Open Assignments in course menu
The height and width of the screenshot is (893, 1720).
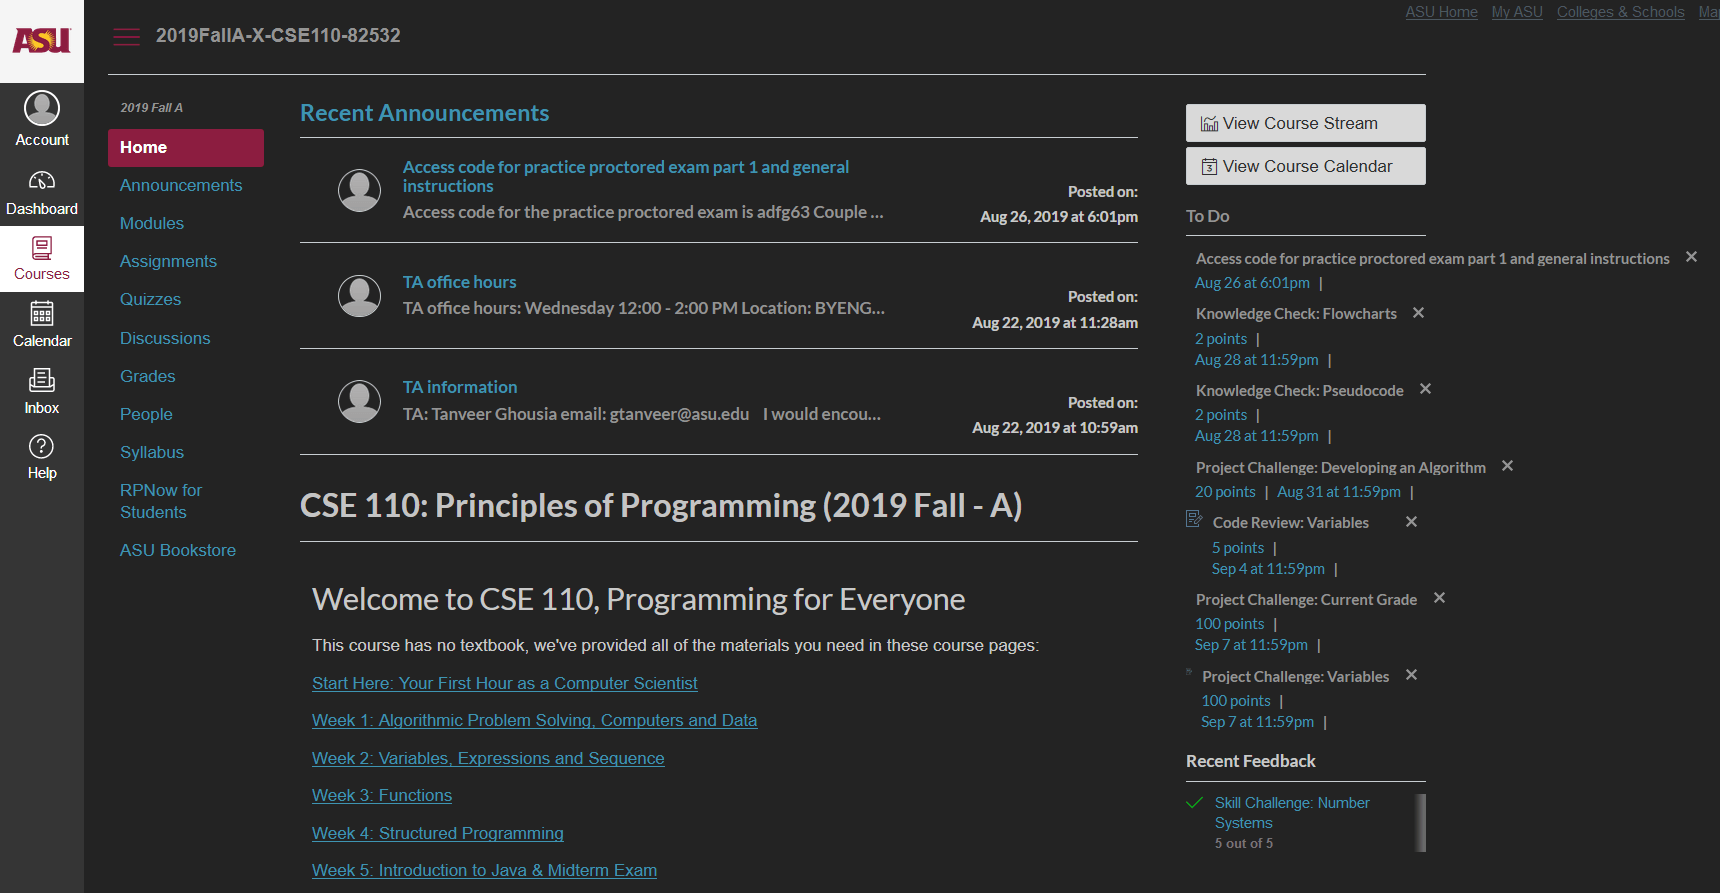tap(168, 262)
